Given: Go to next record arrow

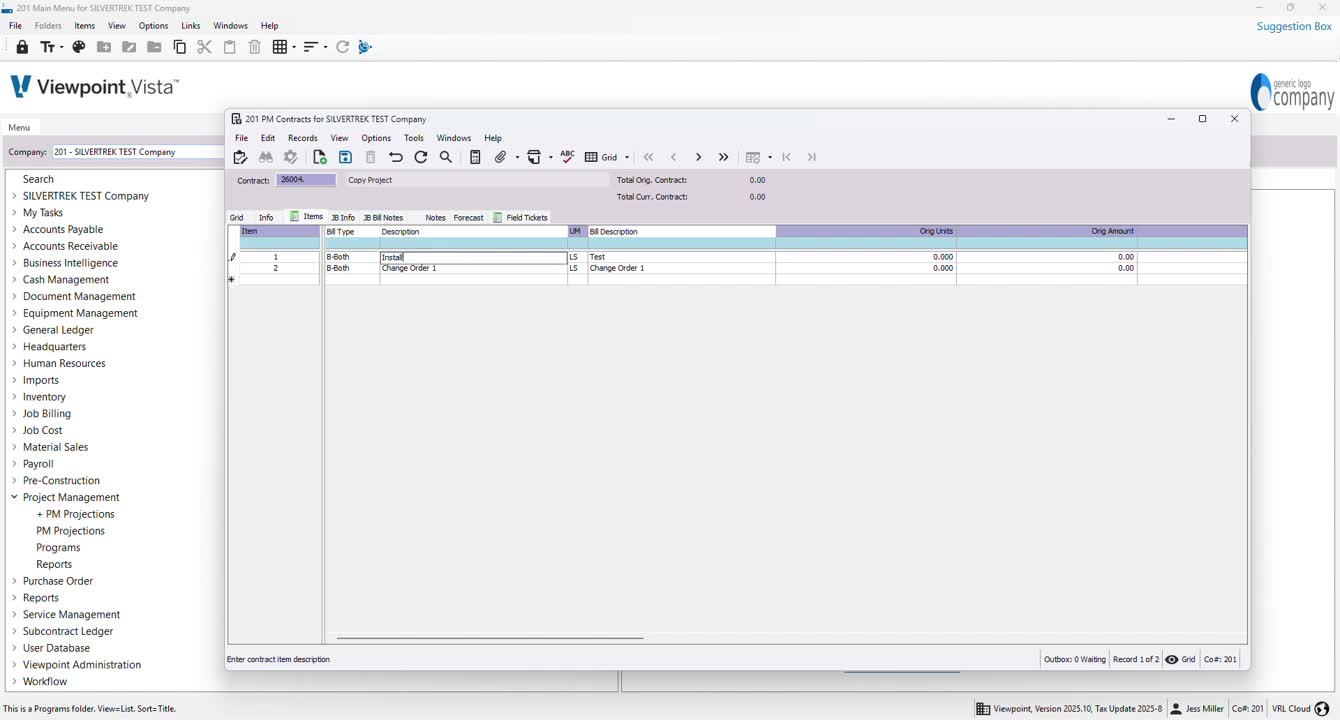Looking at the screenshot, I should (x=698, y=157).
